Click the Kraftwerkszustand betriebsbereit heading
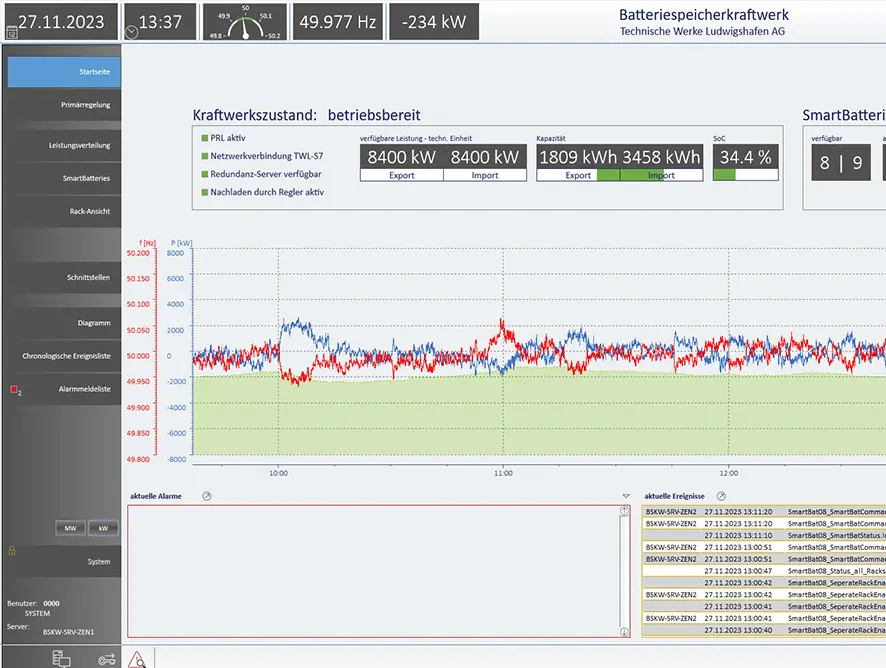The height and width of the screenshot is (668, 886). pyautogui.click(x=306, y=115)
